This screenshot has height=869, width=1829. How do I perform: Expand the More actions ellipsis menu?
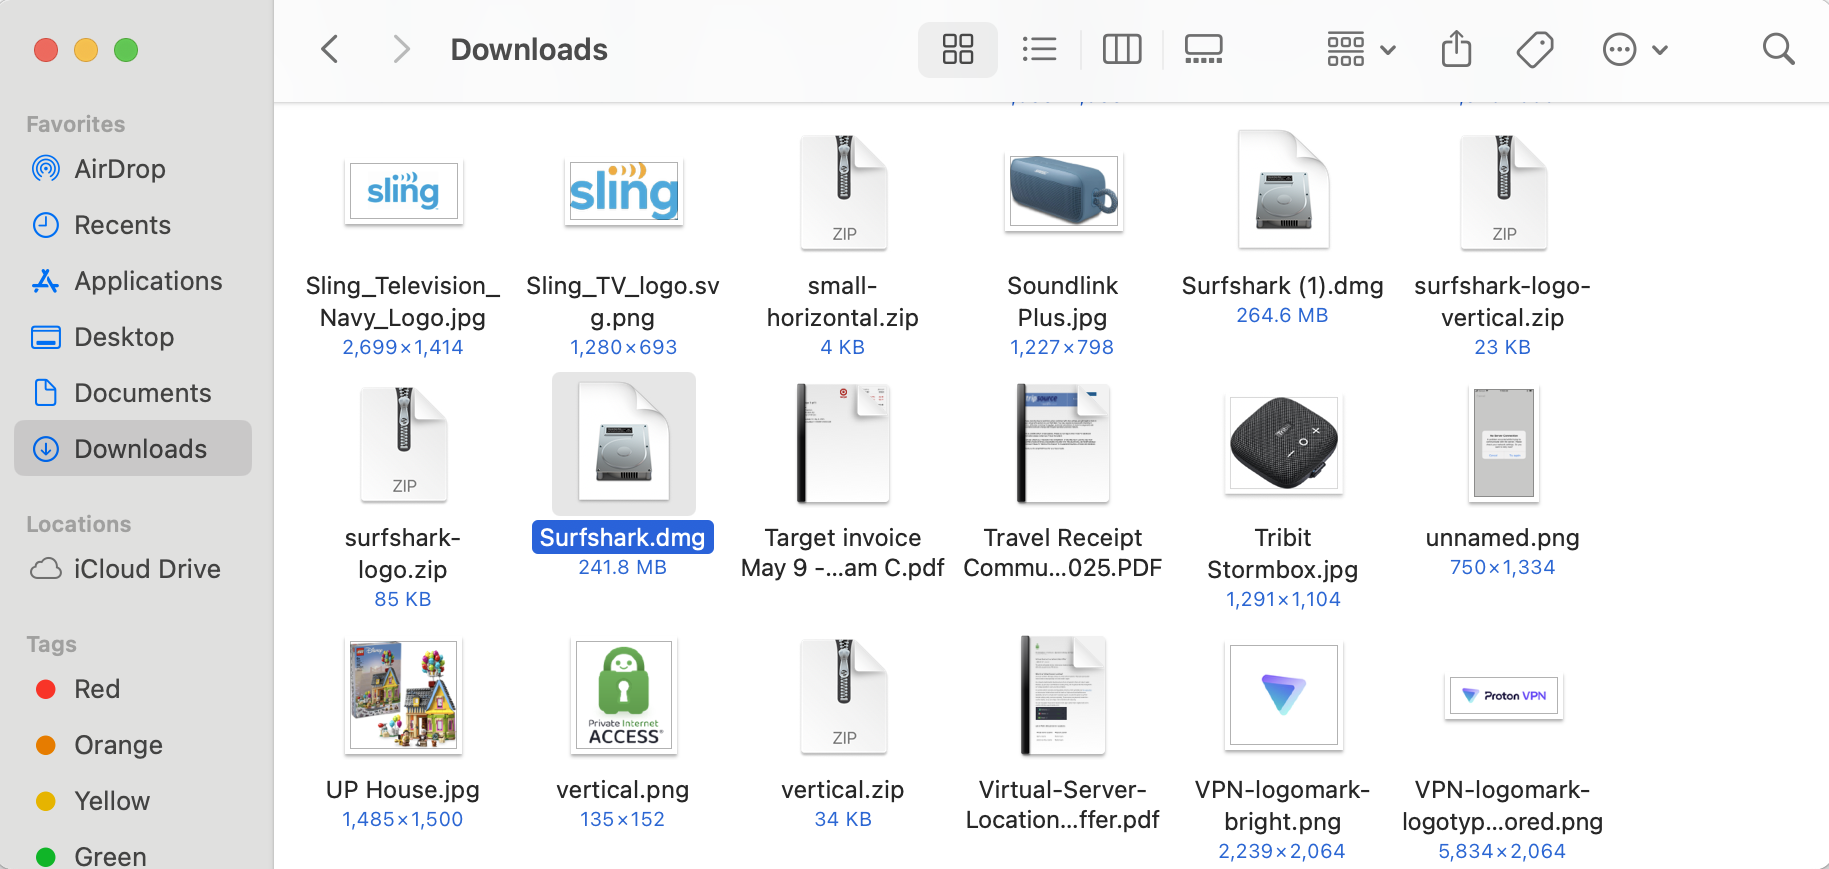(x=1634, y=49)
